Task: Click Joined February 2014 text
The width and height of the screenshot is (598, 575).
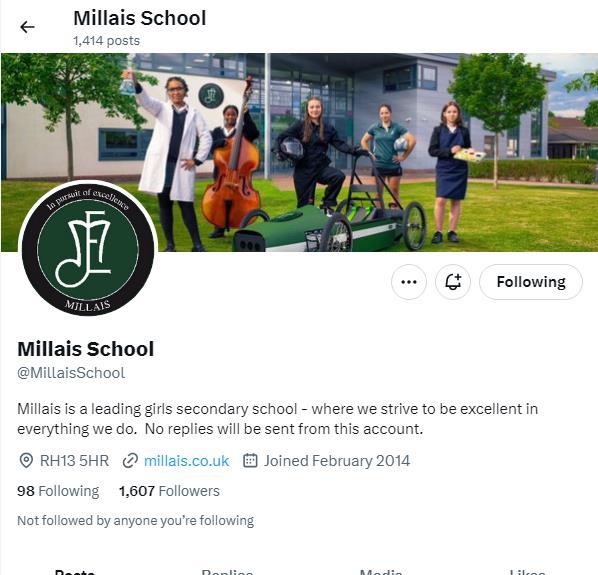Action: click(x=337, y=461)
